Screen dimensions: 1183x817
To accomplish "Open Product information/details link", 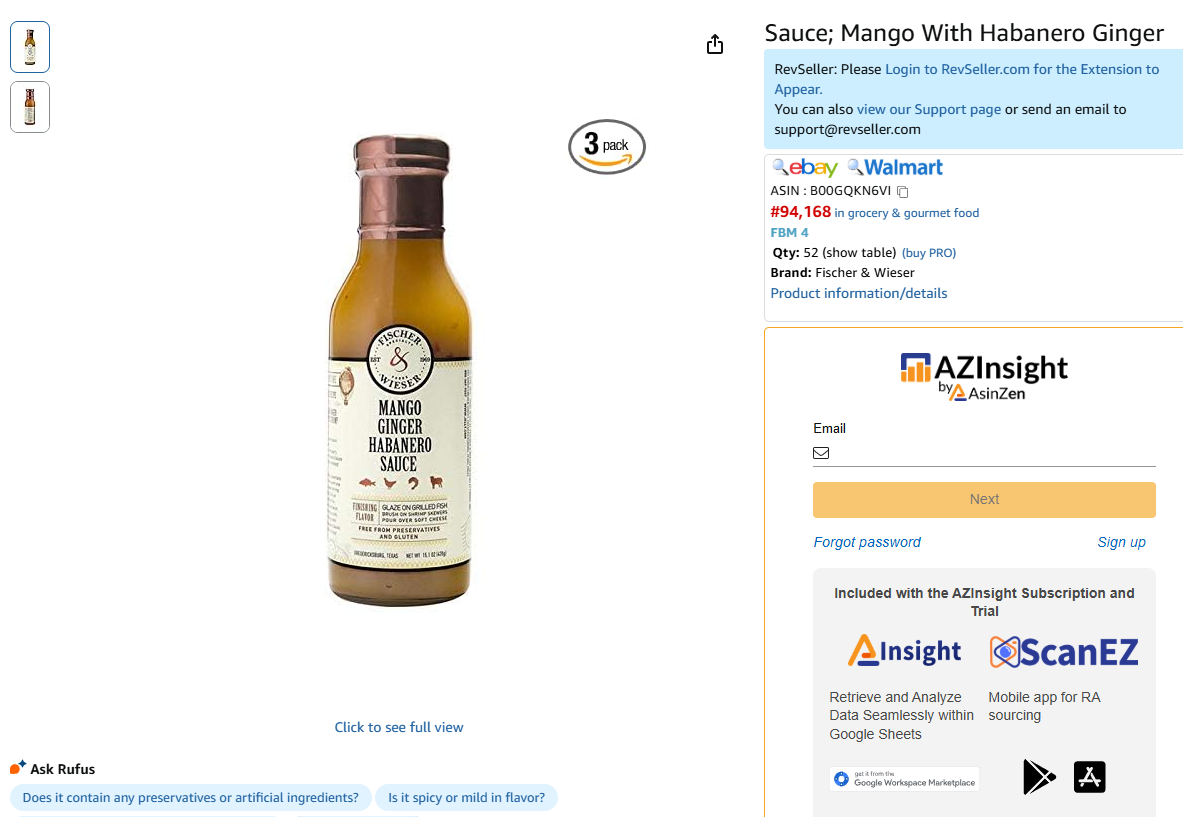I will [858, 293].
